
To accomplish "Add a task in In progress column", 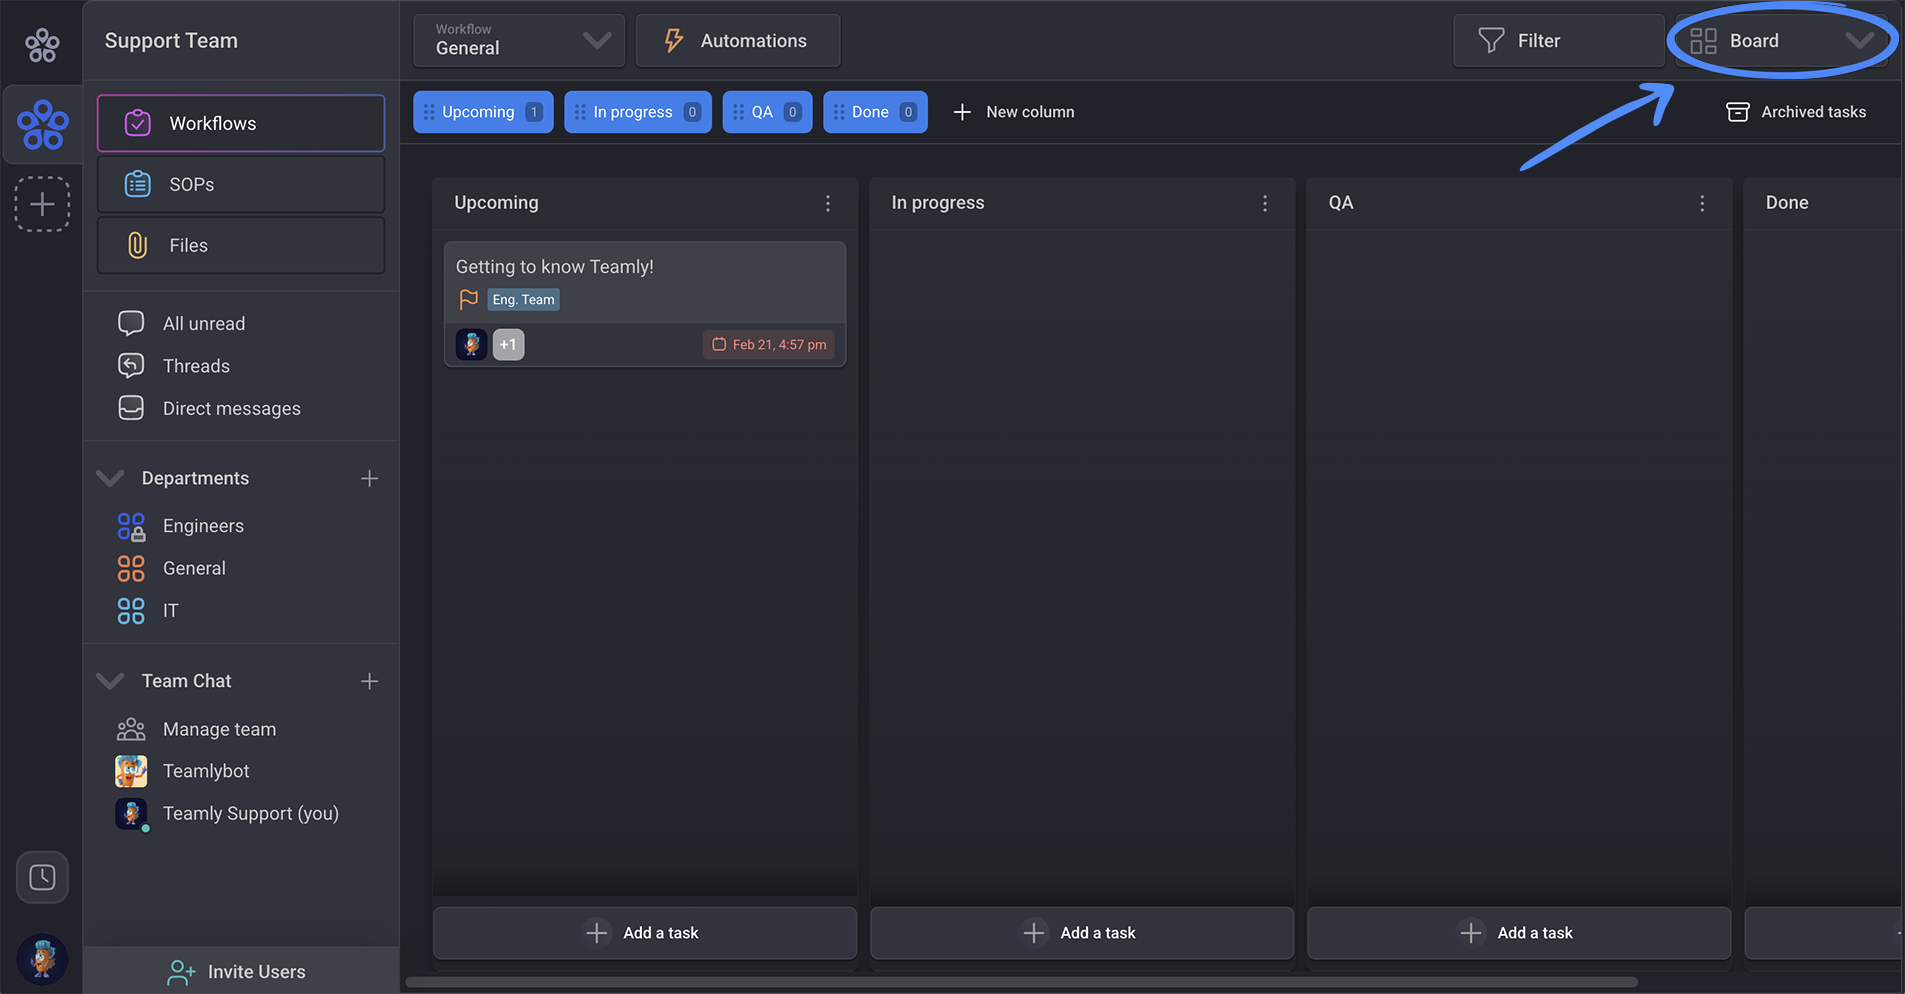I will click(1082, 933).
